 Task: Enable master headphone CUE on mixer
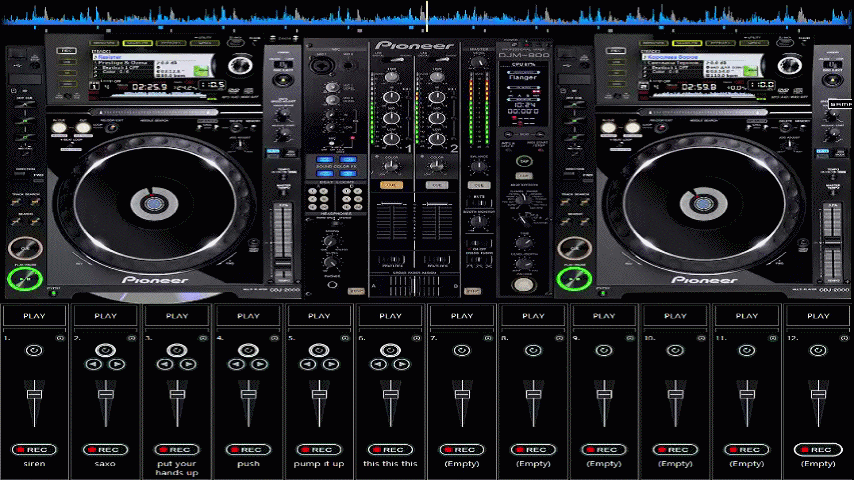tap(479, 185)
